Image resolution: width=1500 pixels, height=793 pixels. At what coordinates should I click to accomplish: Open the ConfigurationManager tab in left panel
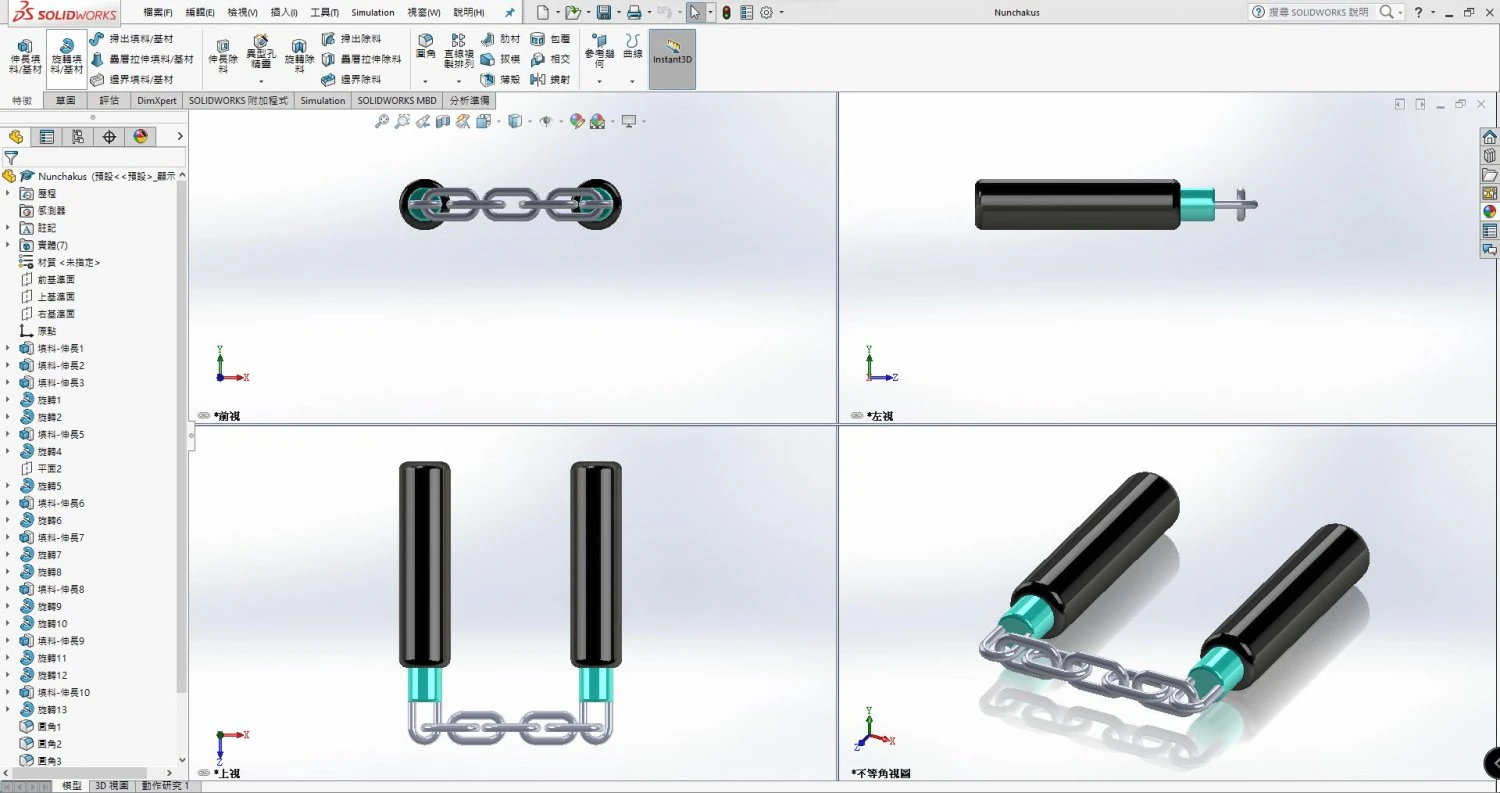coord(78,137)
